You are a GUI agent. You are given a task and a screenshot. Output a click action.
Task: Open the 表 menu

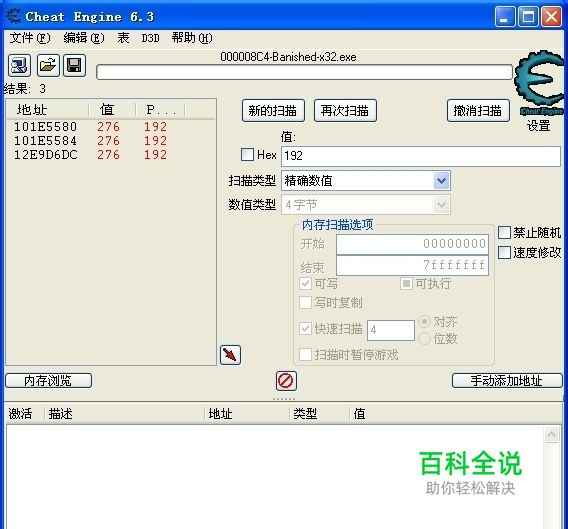pos(123,38)
